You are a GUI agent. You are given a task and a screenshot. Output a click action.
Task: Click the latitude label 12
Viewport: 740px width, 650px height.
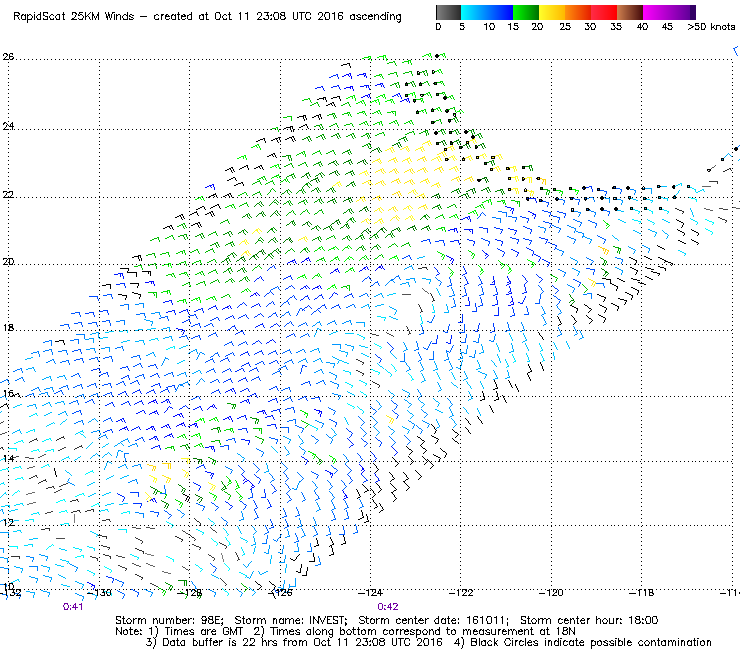(x=8, y=522)
